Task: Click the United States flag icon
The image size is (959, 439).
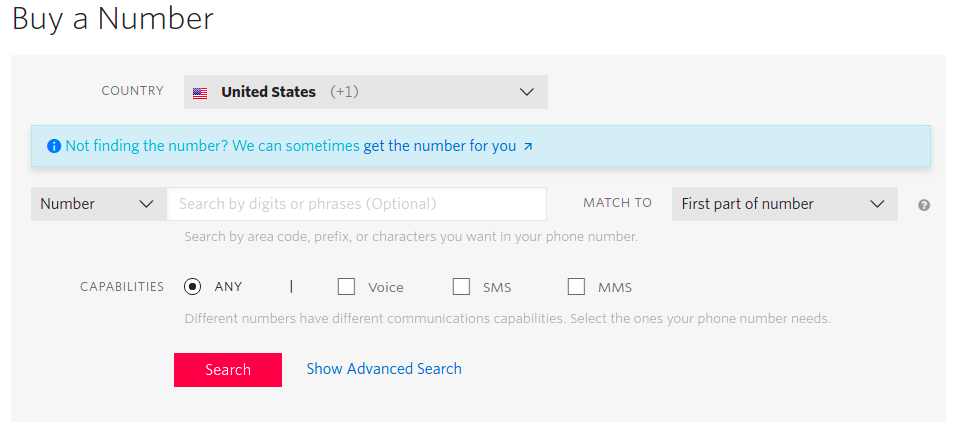Action: 200,93
